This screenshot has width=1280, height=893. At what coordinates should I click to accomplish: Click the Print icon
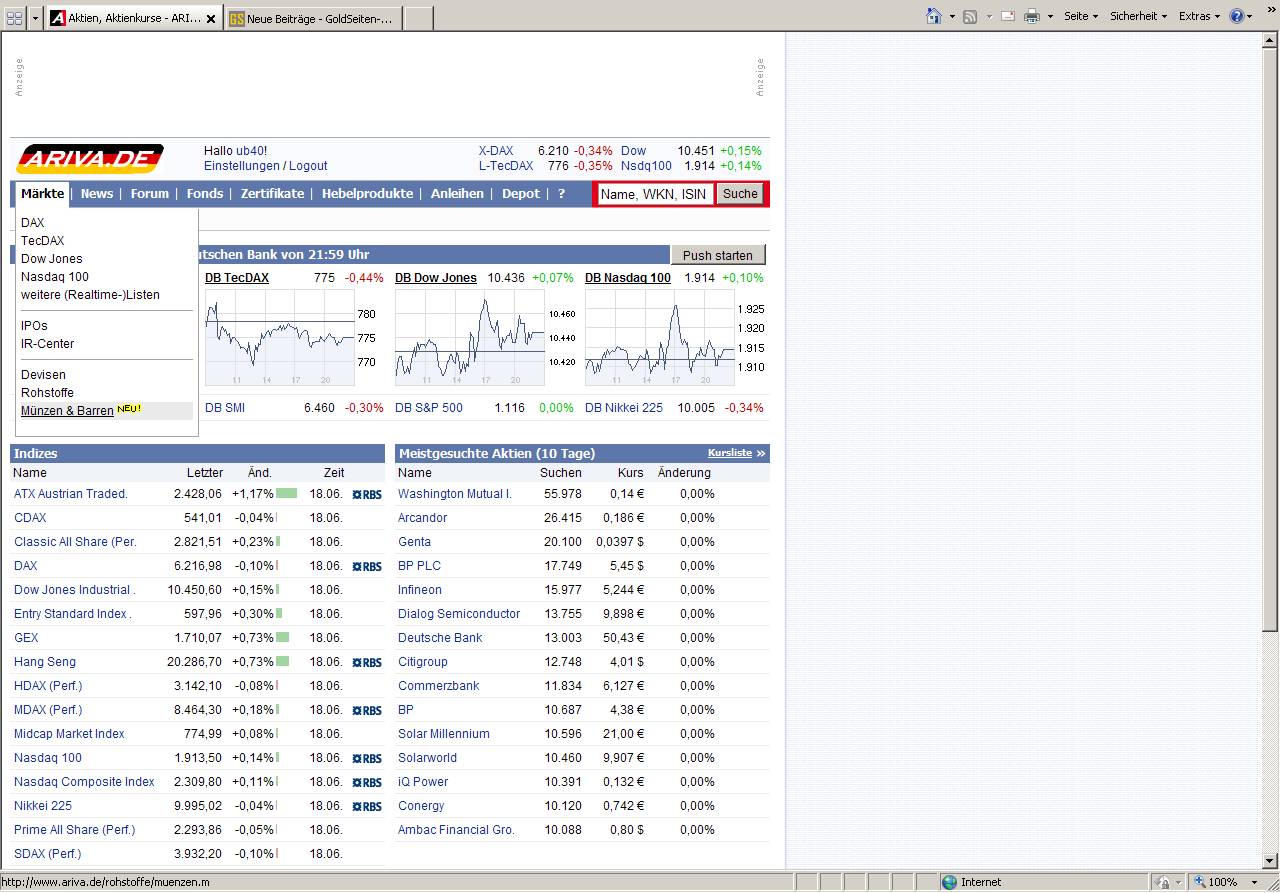tap(1032, 16)
